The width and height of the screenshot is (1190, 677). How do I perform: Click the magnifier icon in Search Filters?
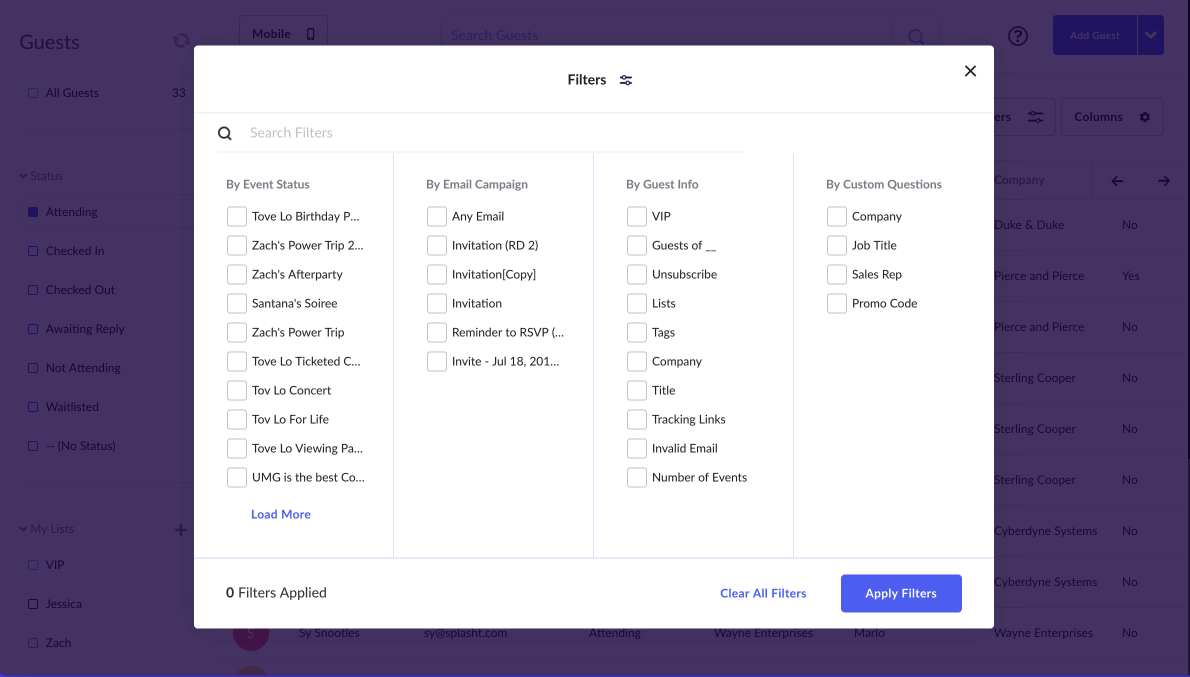pyautogui.click(x=225, y=134)
